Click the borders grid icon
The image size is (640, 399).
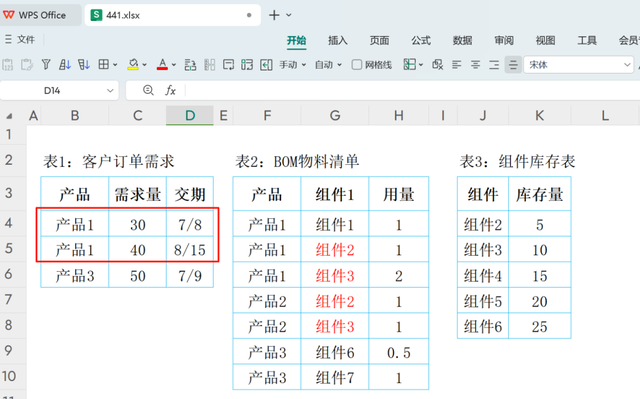(x=104, y=64)
